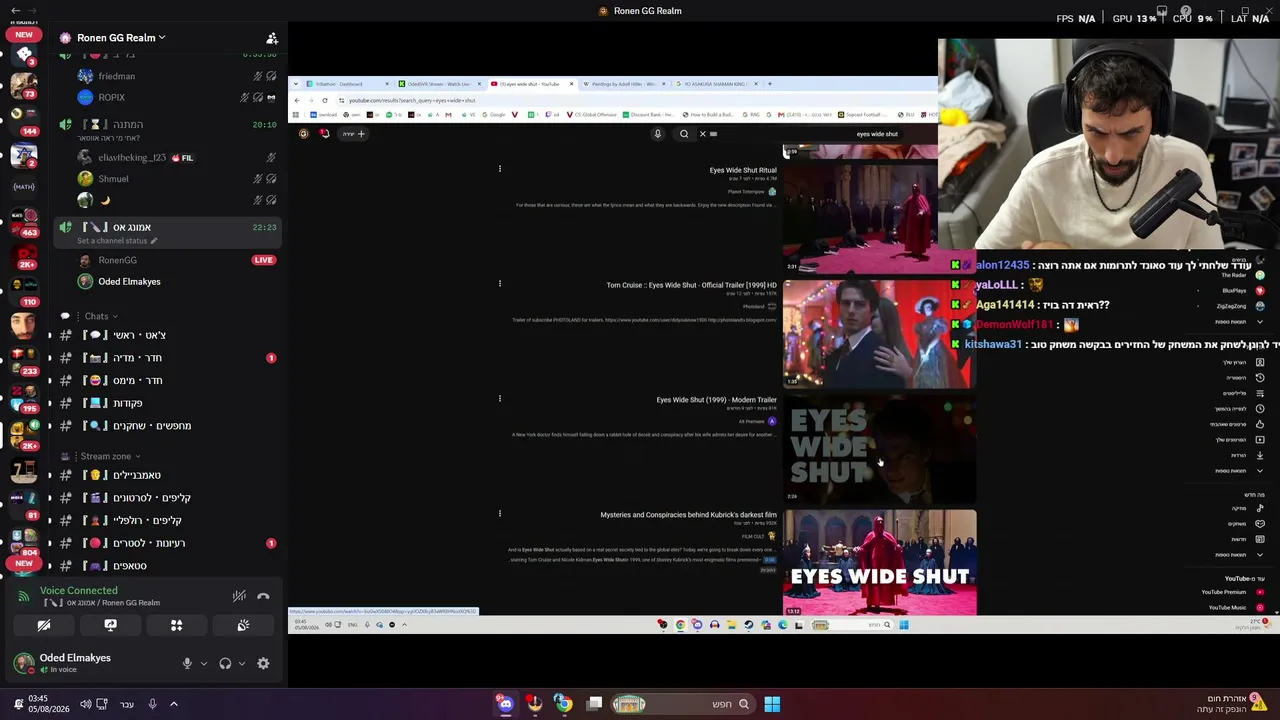This screenshot has width=1280, height=720.
Task: Open the {MATH} server icon
Action: [24, 186]
